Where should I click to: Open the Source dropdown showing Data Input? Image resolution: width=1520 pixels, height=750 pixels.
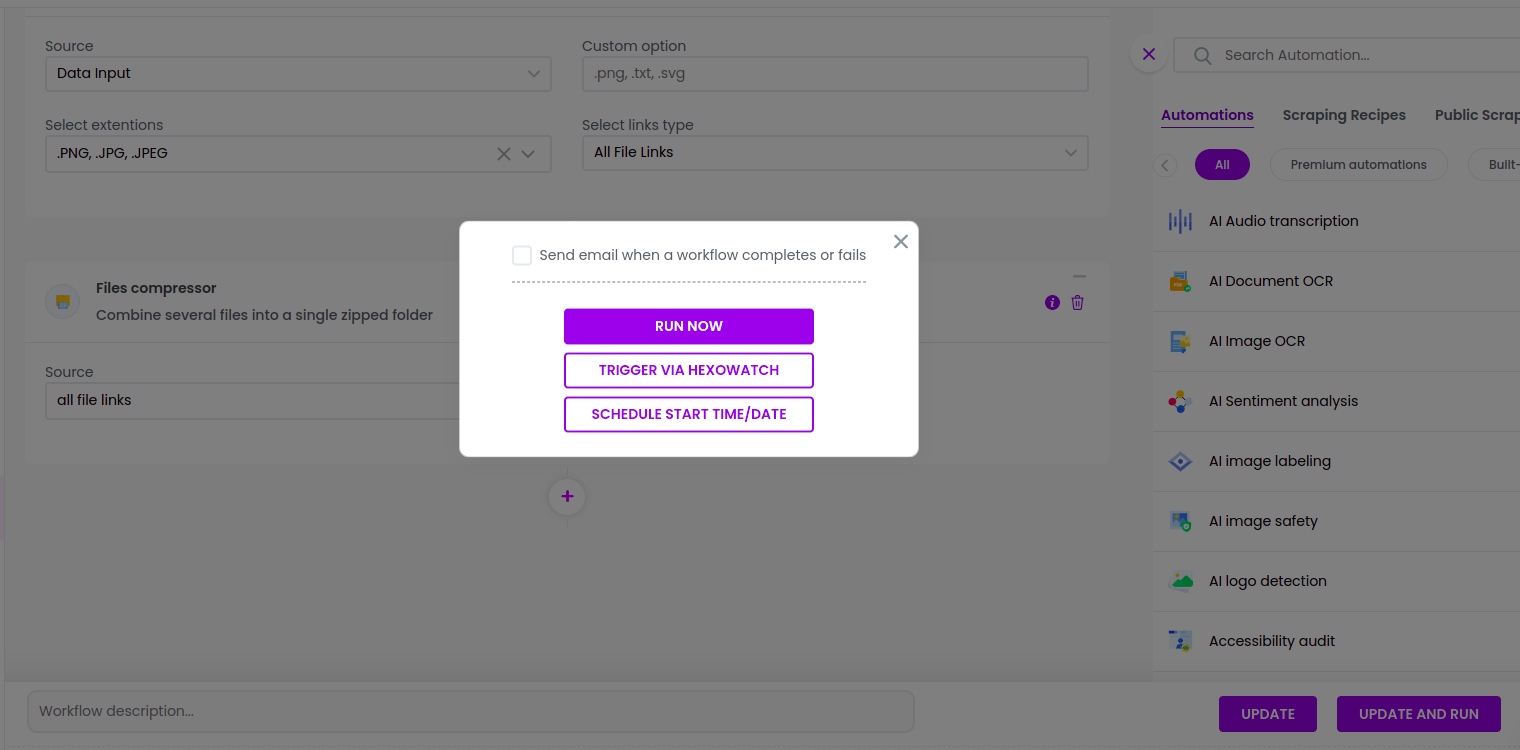point(298,73)
